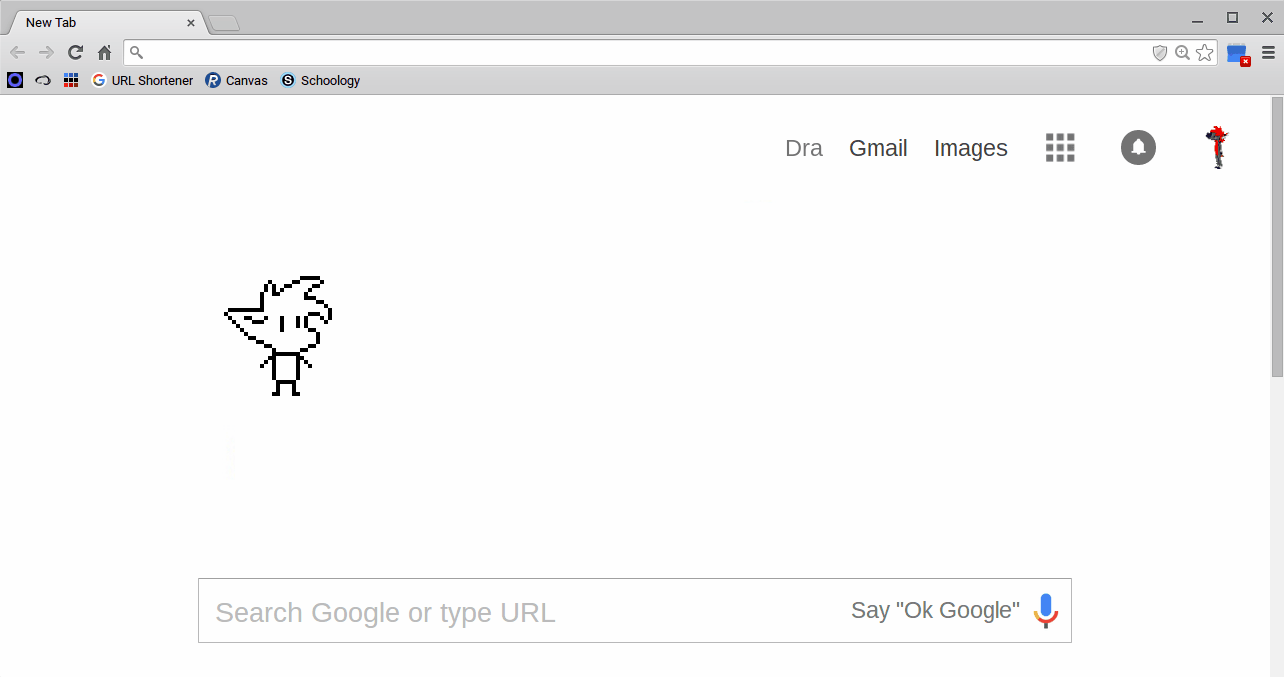Start voice search with microphone icon
Screen dimensions: 1284x677
point(1046,610)
